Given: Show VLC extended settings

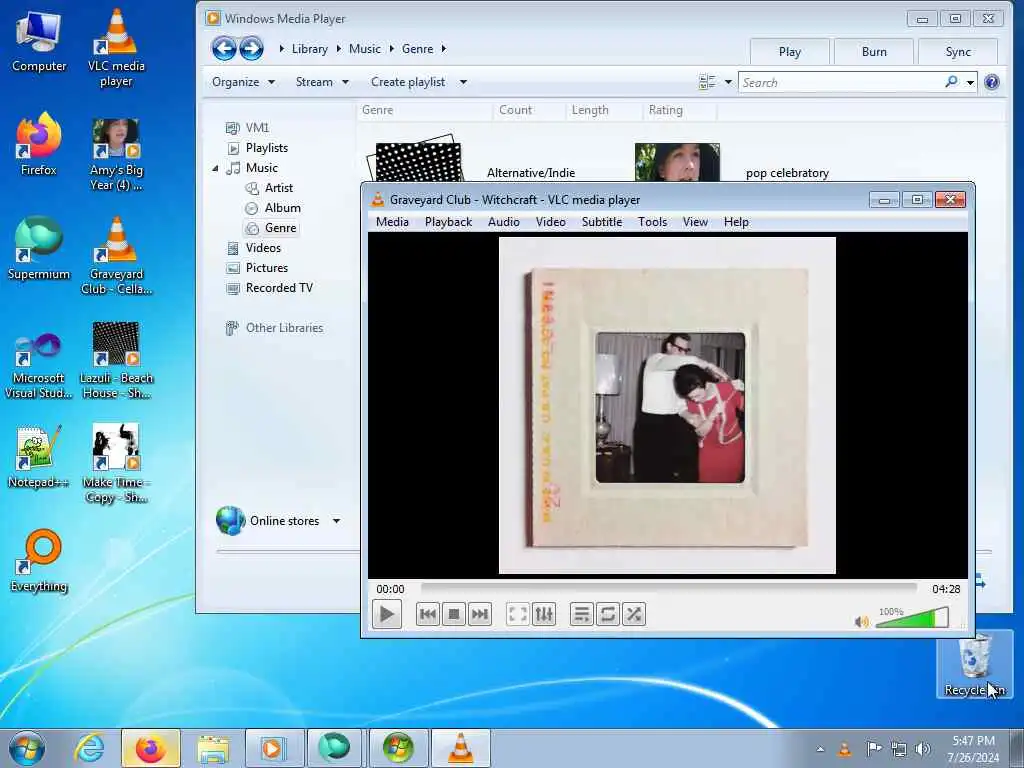Looking at the screenshot, I should coord(544,615).
